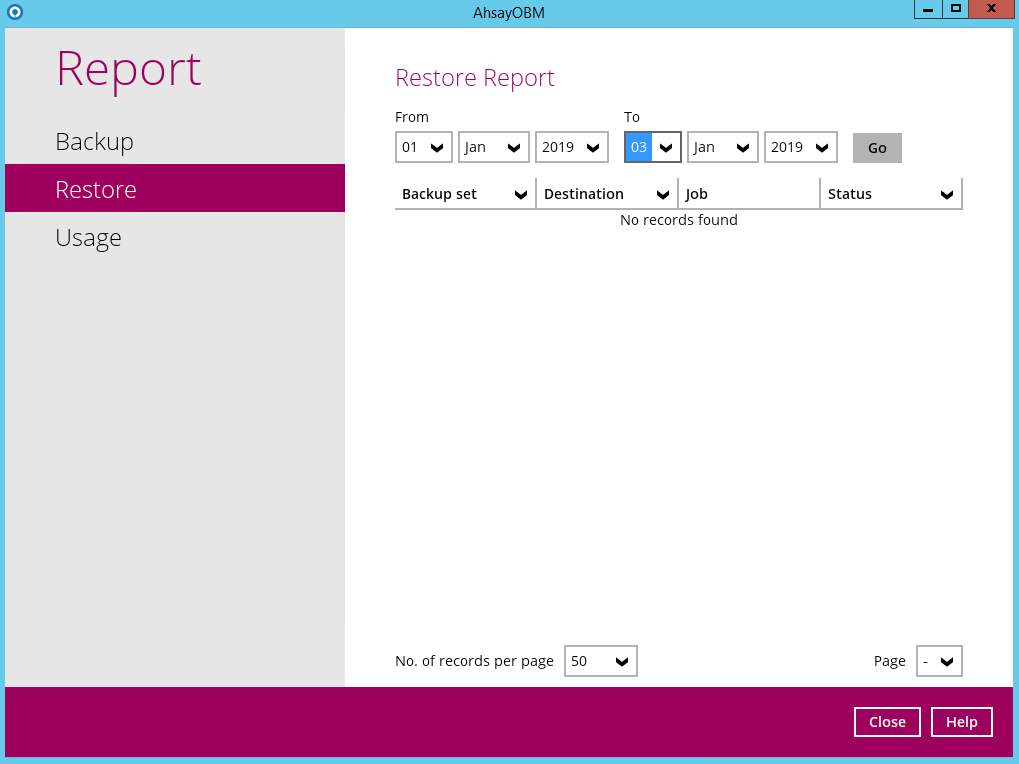The width and height of the screenshot is (1019, 764).
Task: Pick a To year from dropdown
Action: 801,147
